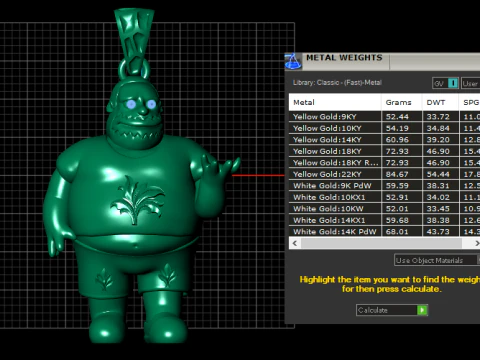This screenshot has width=480, height=360.
Task: Click the 52.44 grams value
Action: (x=397, y=117)
